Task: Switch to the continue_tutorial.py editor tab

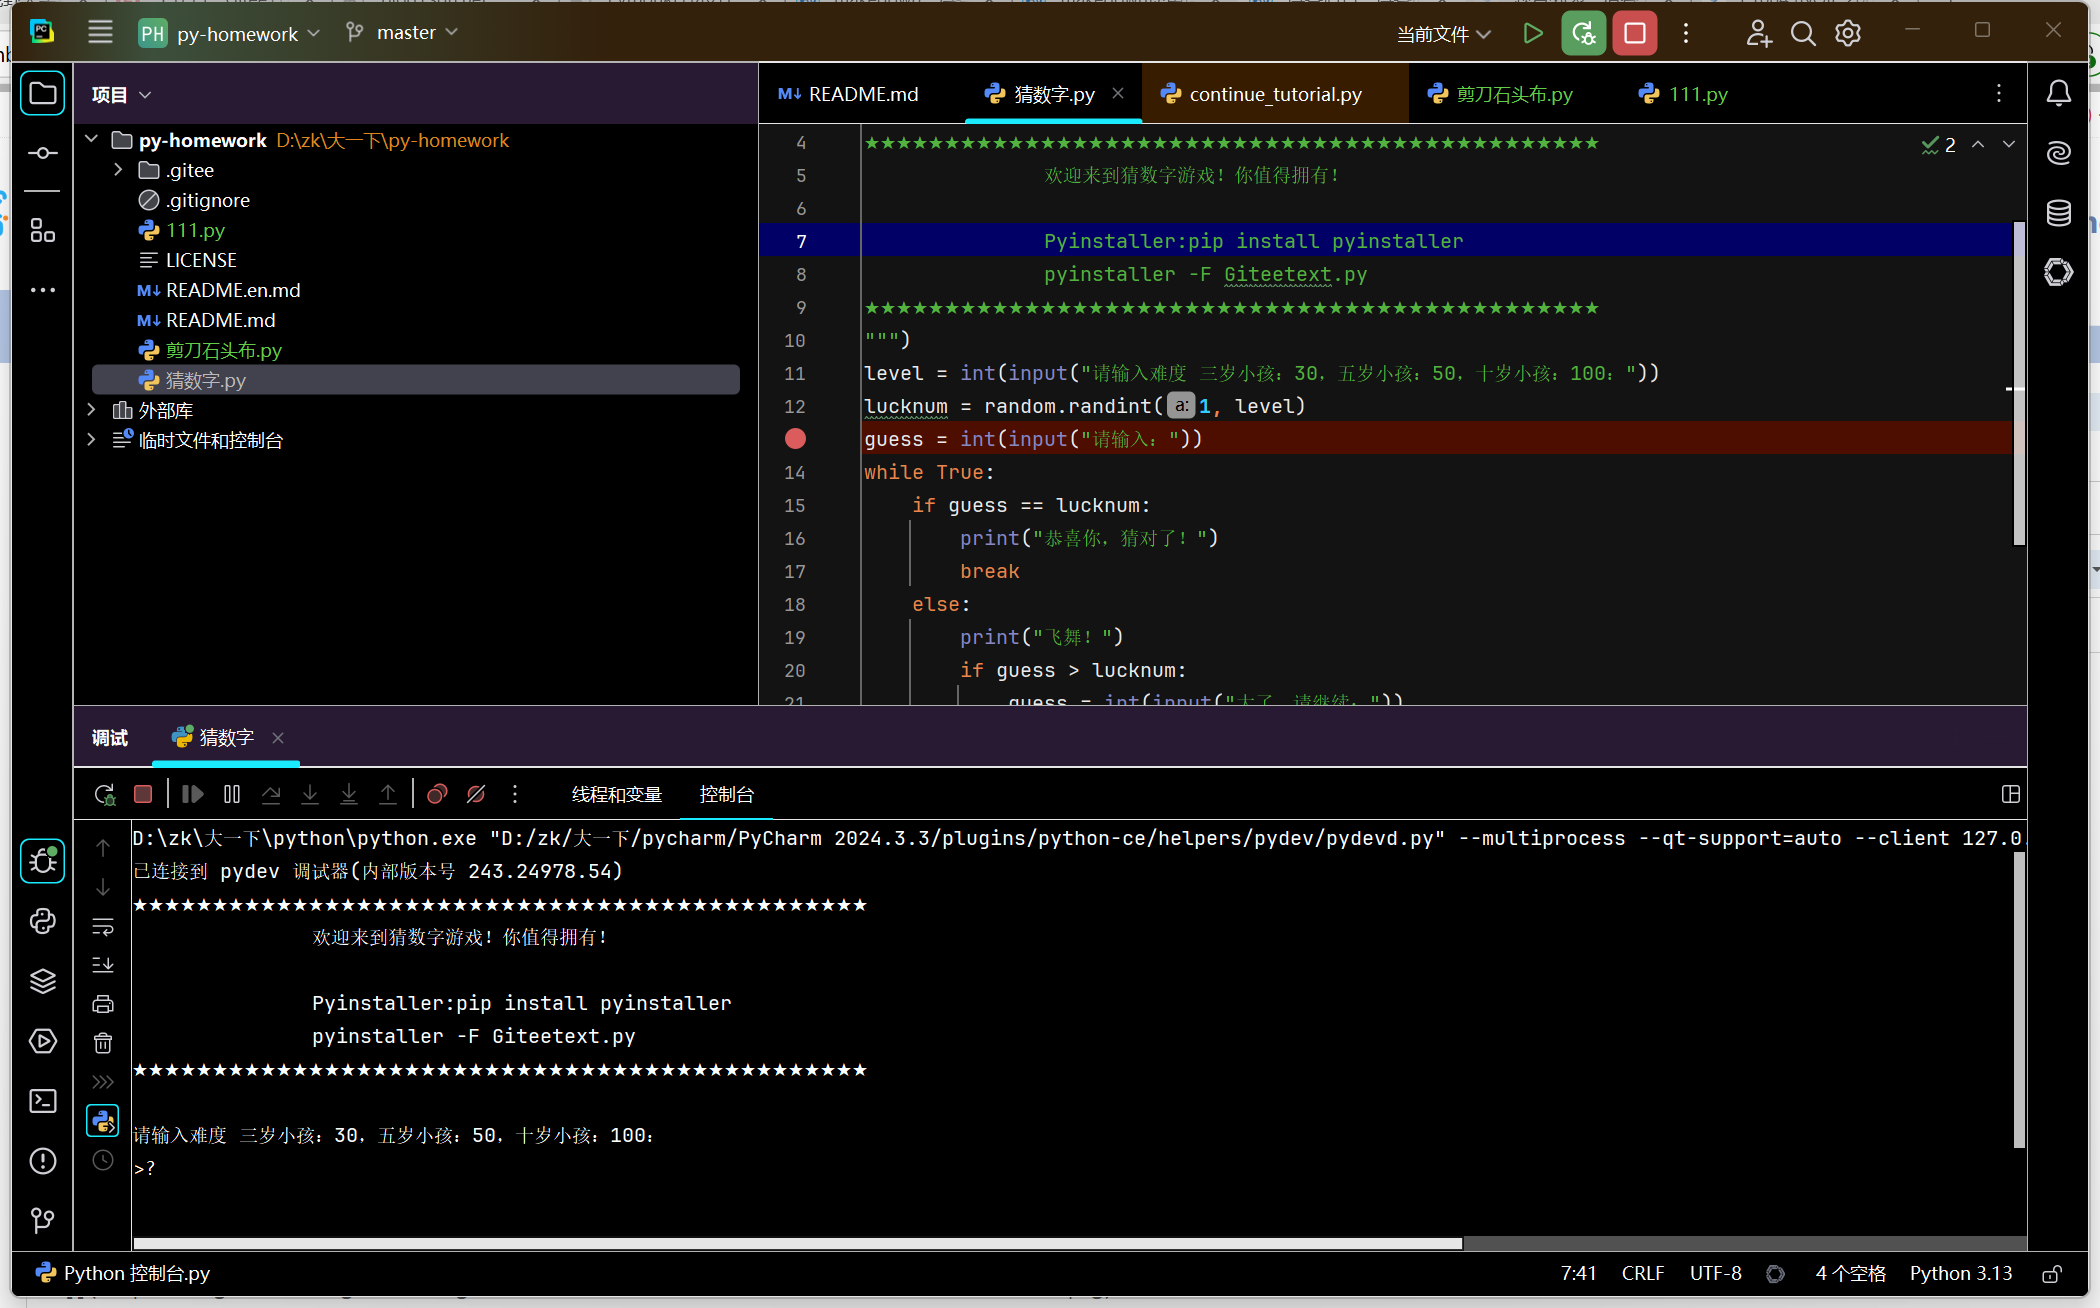Action: click(1274, 94)
